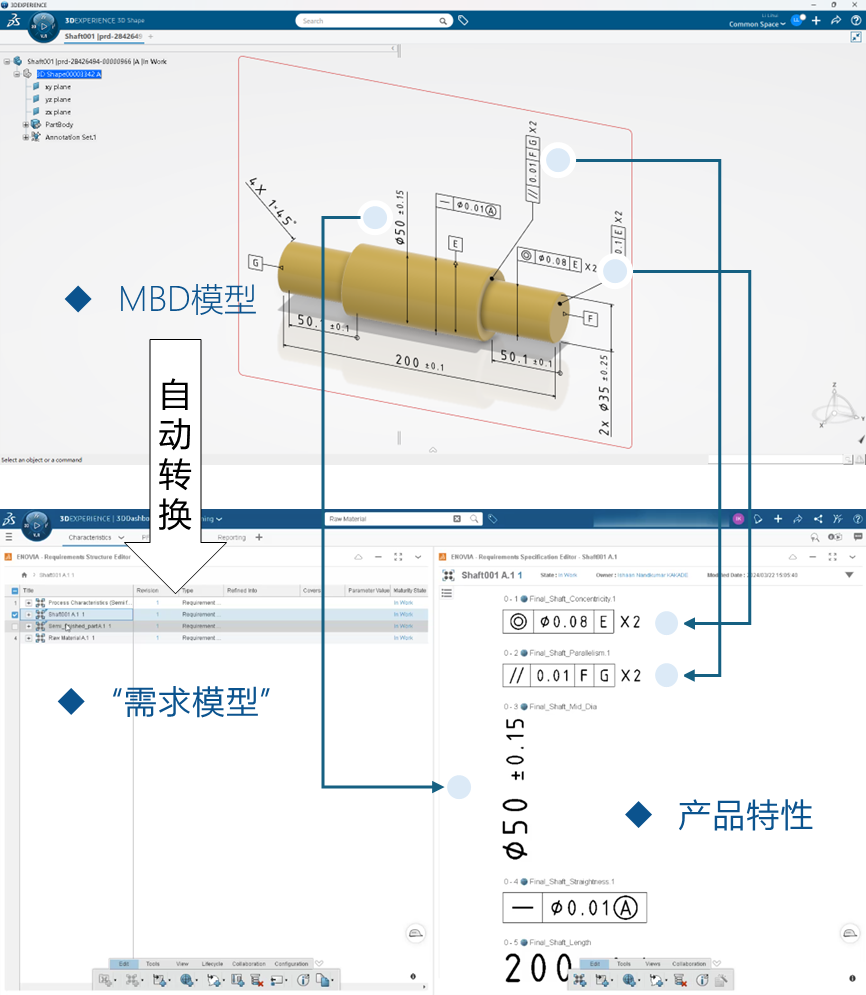
Task: Click the Shaft001 A.1 breadcrumb in the Structure Editor
Action: coord(56,576)
